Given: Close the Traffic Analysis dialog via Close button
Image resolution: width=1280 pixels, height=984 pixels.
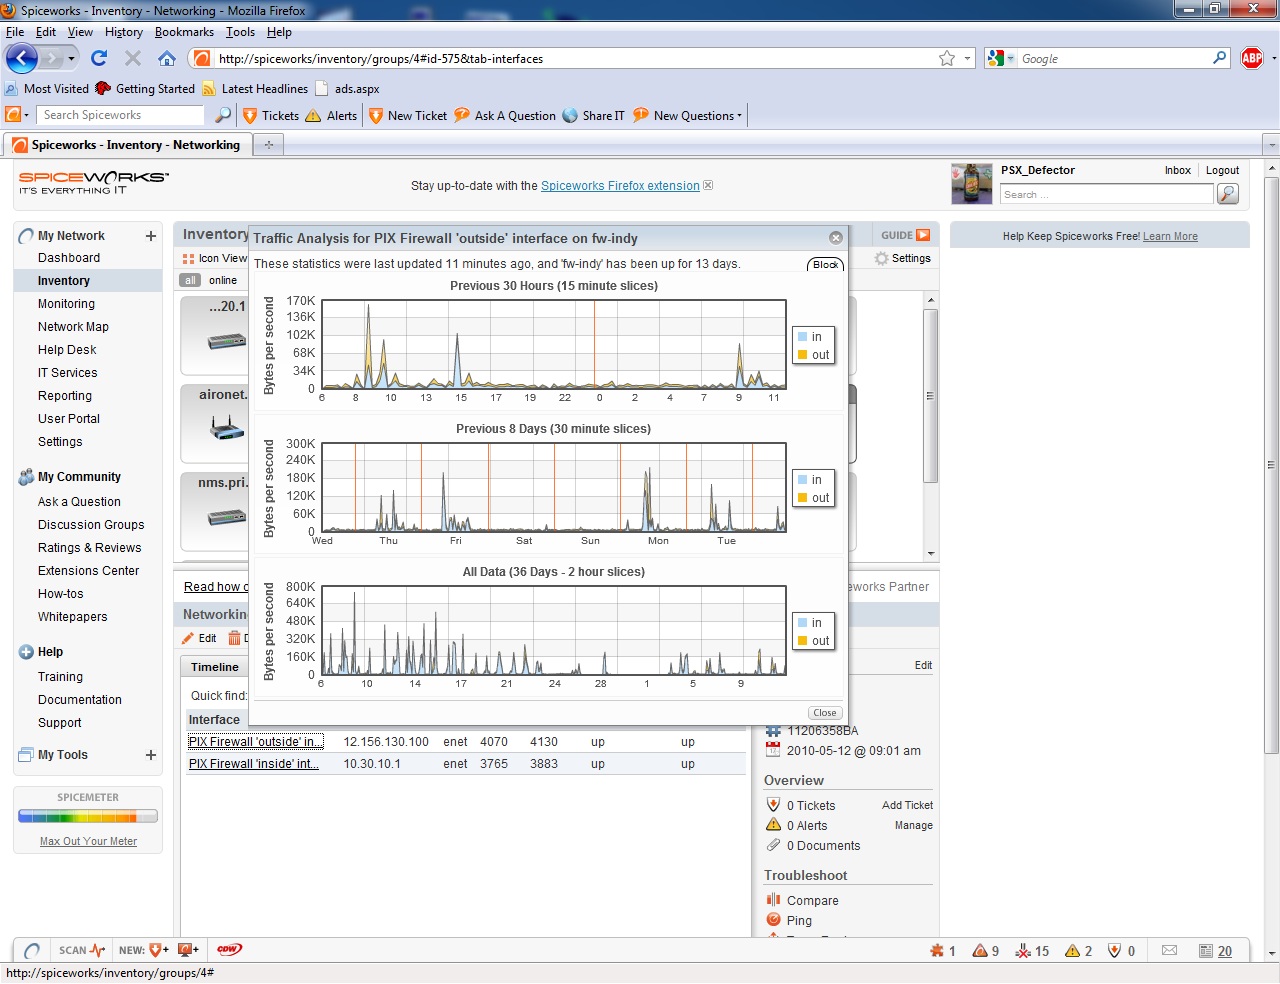Looking at the screenshot, I should 824,713.
